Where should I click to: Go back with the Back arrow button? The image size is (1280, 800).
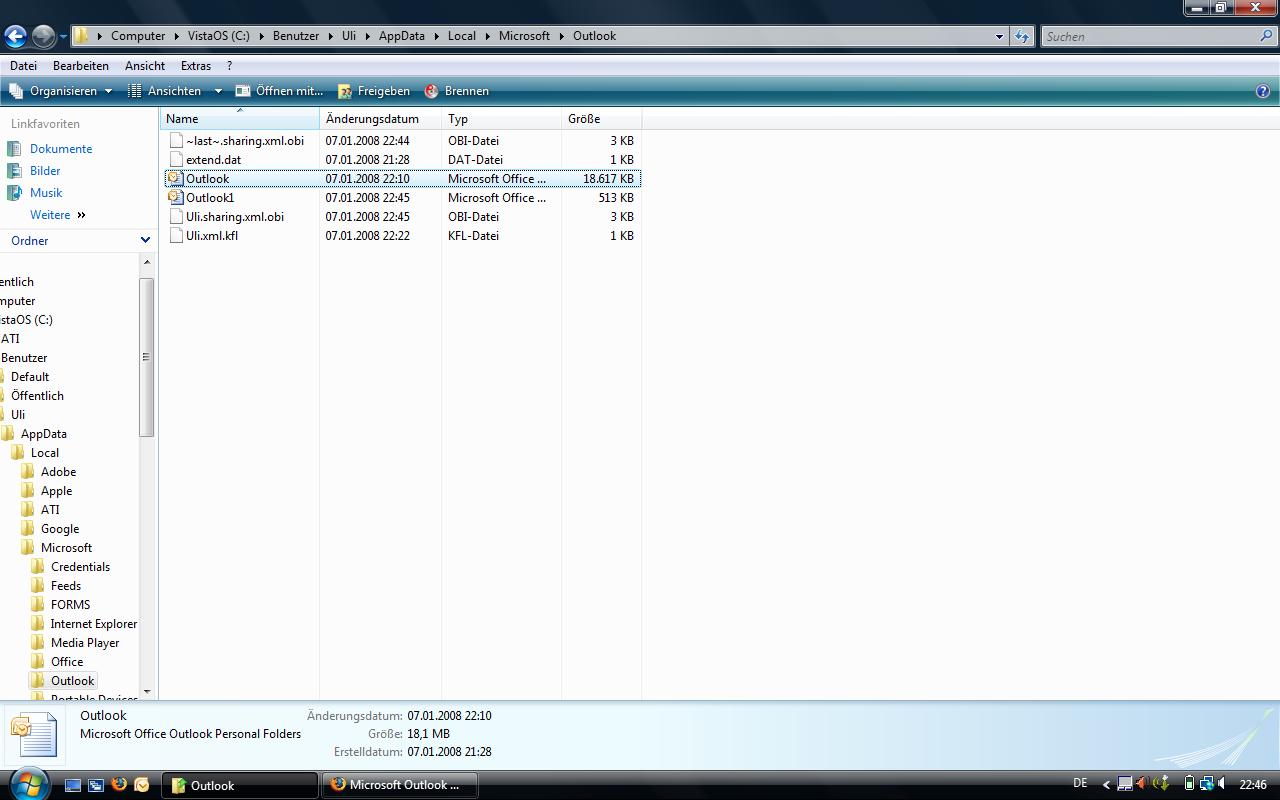point(15,36)
